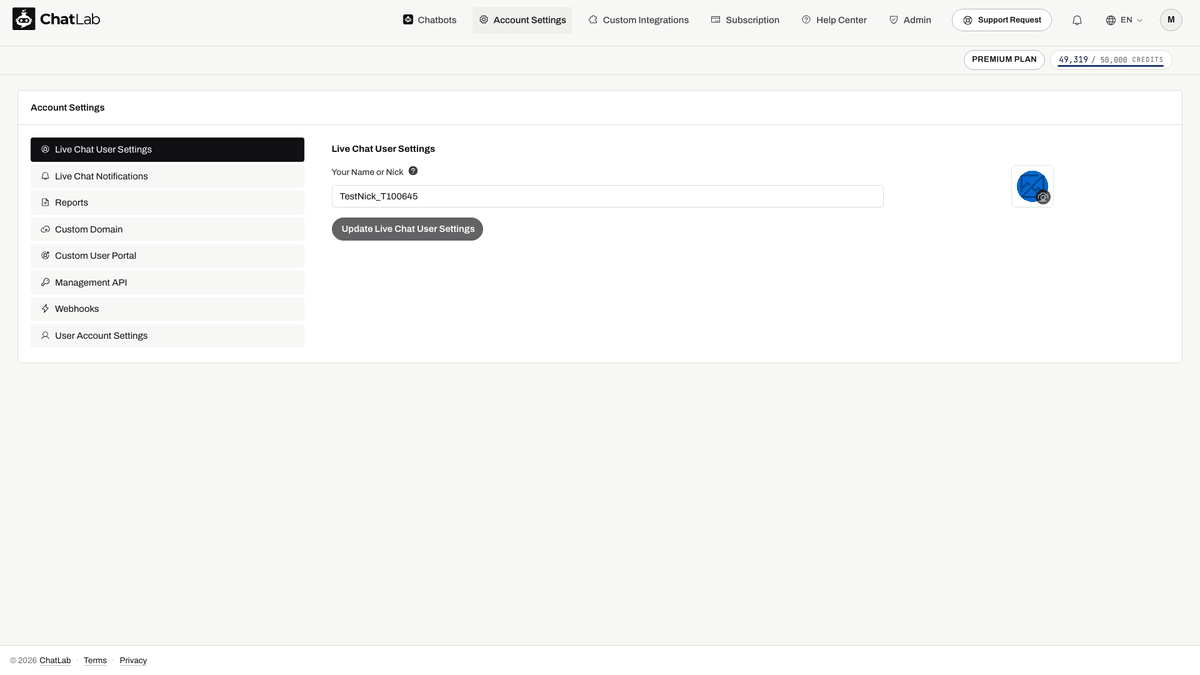Click the Support Request button
This screenshot has width=1200, height=675.
[x=1002, y=20]
